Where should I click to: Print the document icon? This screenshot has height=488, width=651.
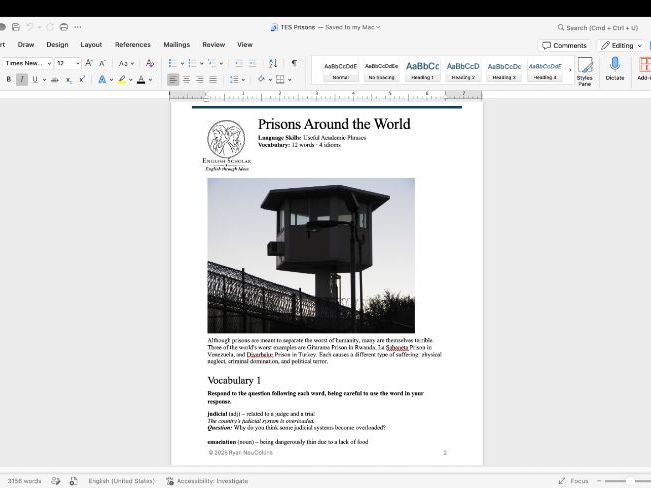(x=64, y=27)
